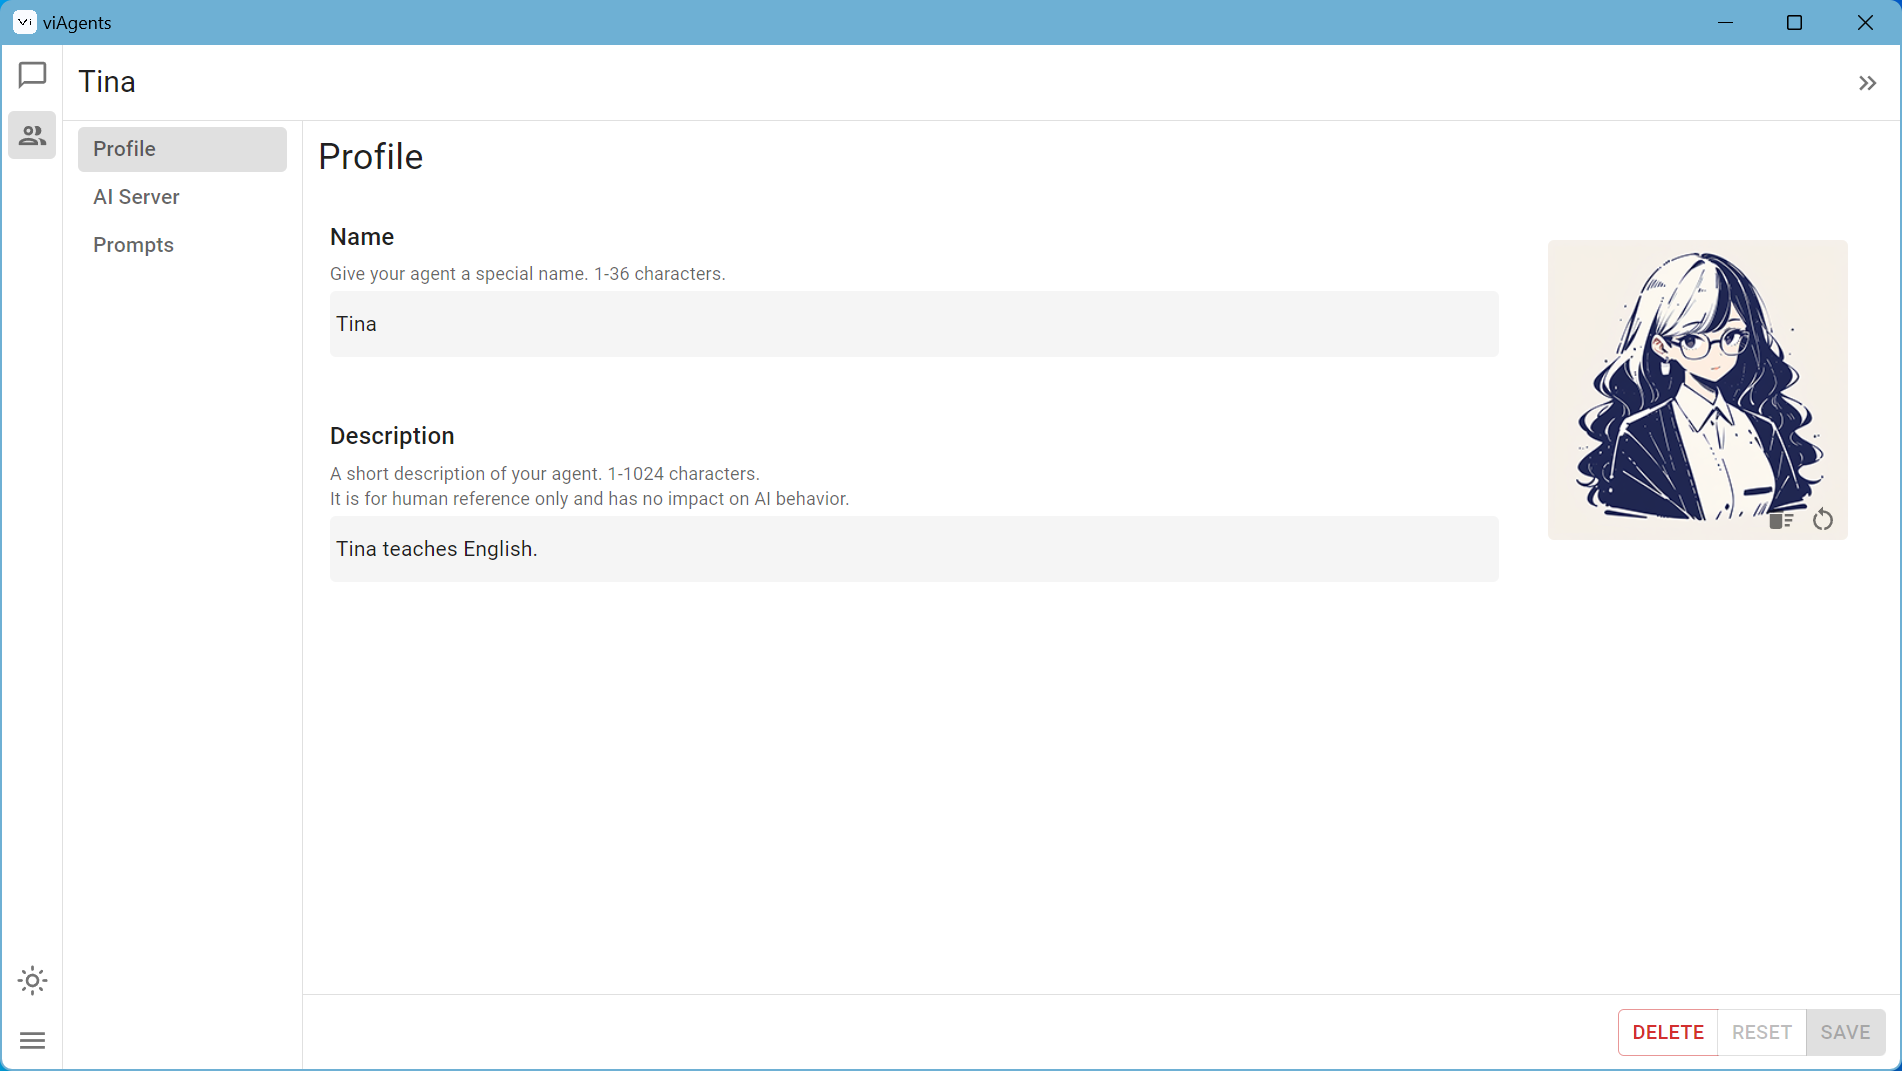Viewport: 1902px width, 1071px height.
Task: Expand the side panel with double chevron
Action: [x=1867, y=83]
